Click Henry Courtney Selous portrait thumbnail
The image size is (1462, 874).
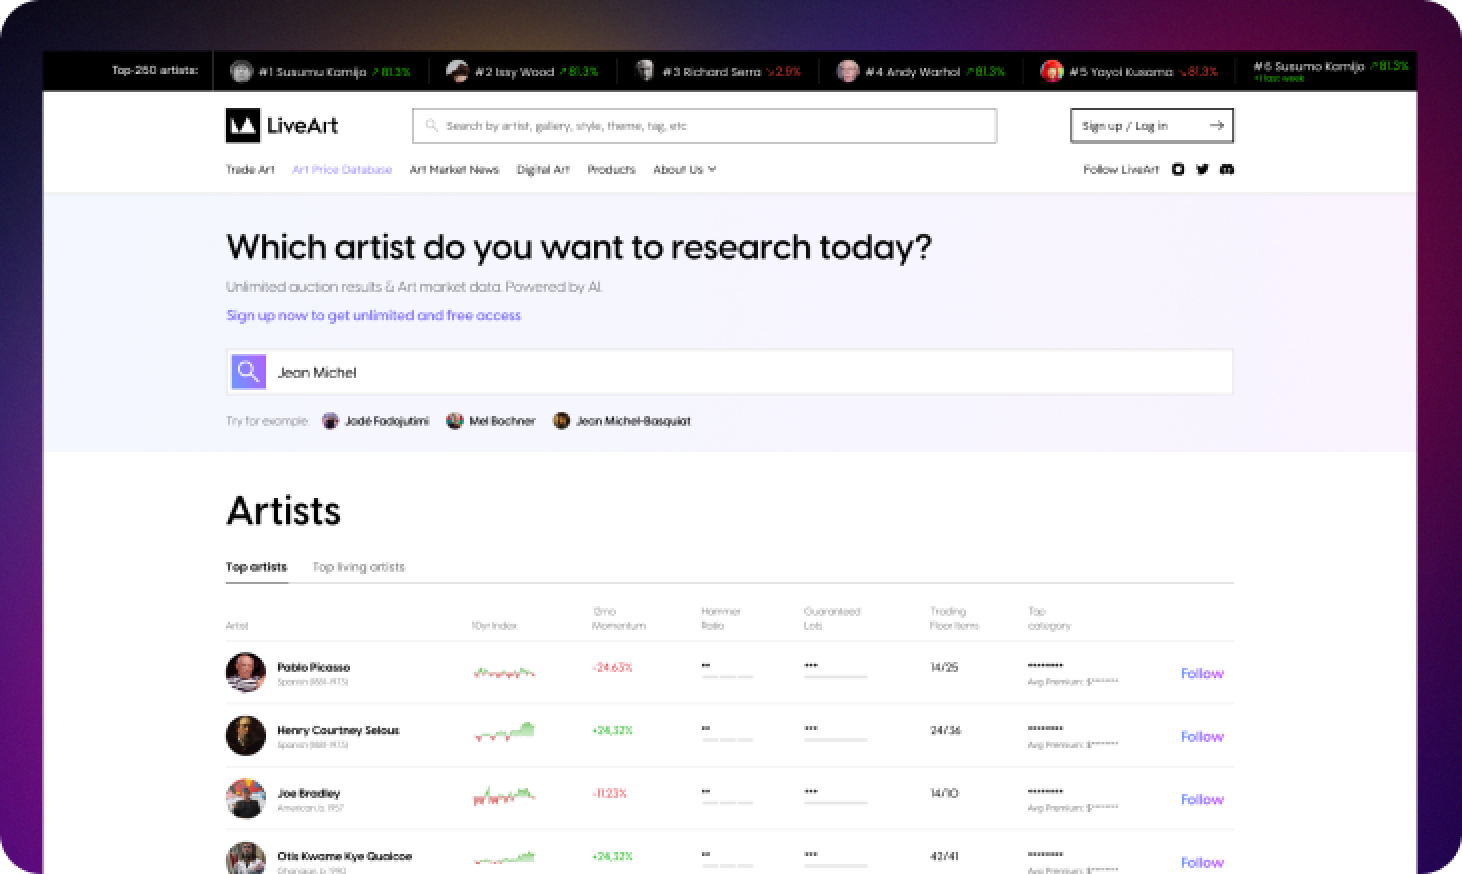pyautogui.click(x=246, y=735)
